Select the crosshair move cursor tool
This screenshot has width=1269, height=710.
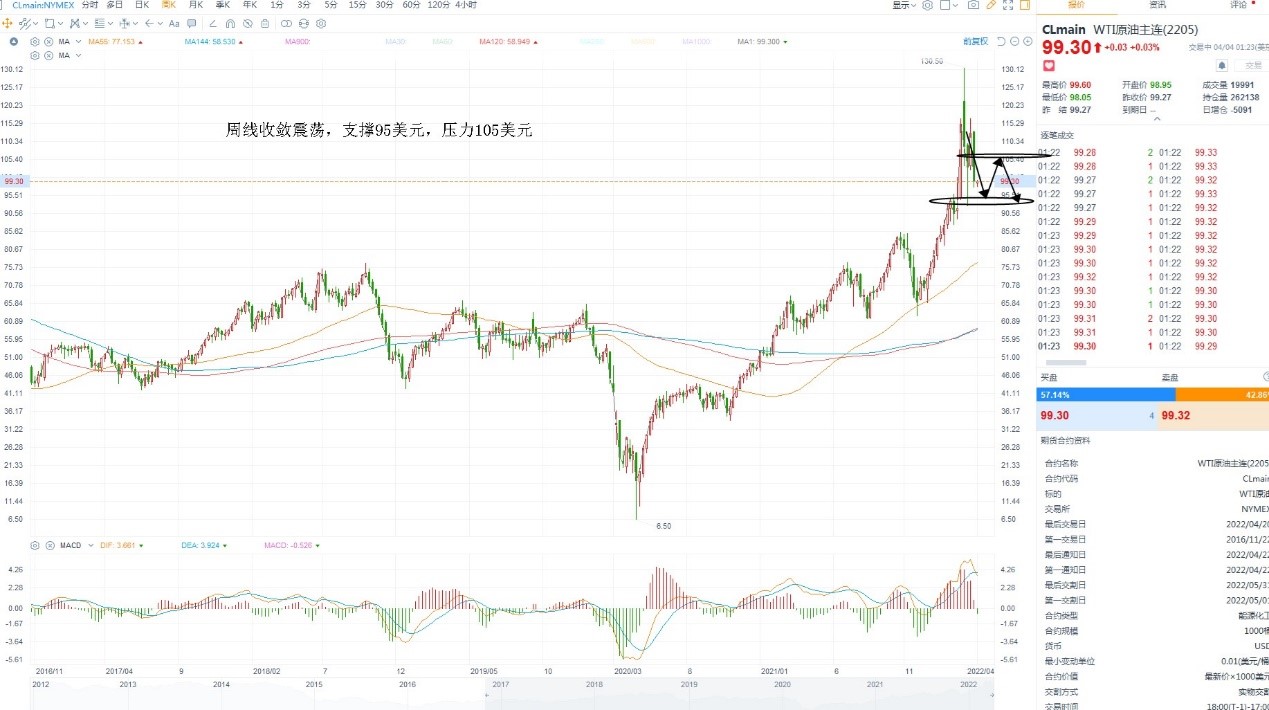coord(7,23)
